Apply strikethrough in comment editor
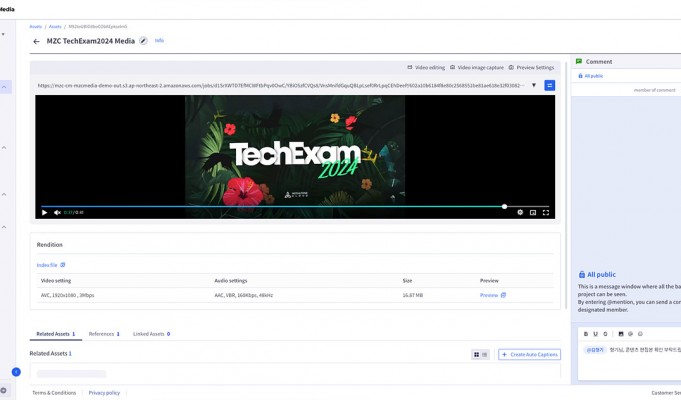The width and height of the screenshot is (681, 400). tap(605, 334)
